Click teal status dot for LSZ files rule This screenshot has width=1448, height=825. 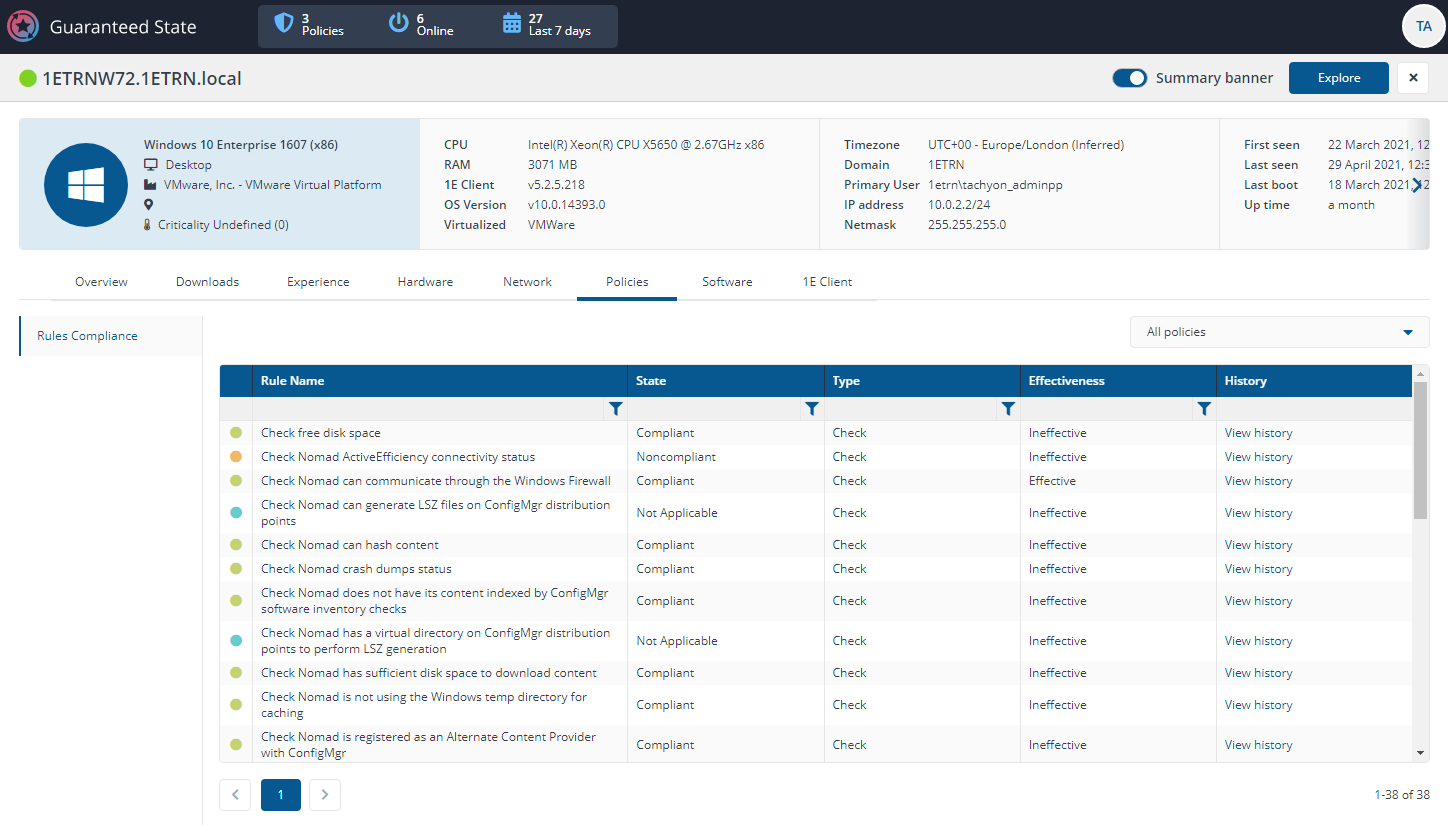click(x=236, y=513)
